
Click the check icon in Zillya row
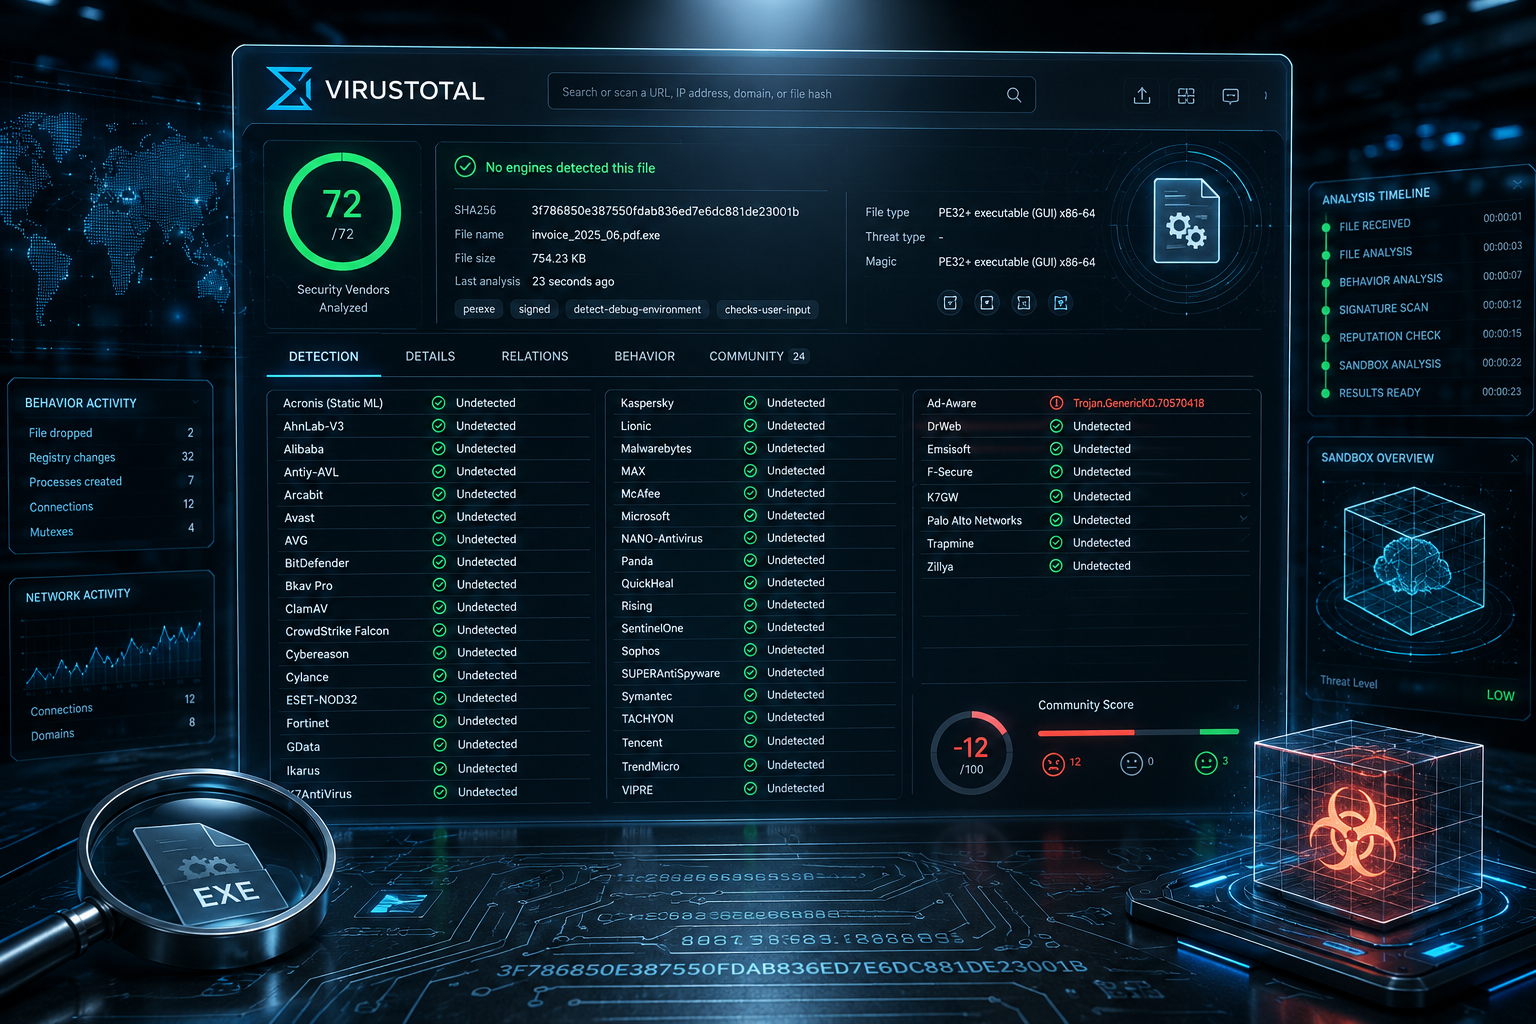(1056, 566)
